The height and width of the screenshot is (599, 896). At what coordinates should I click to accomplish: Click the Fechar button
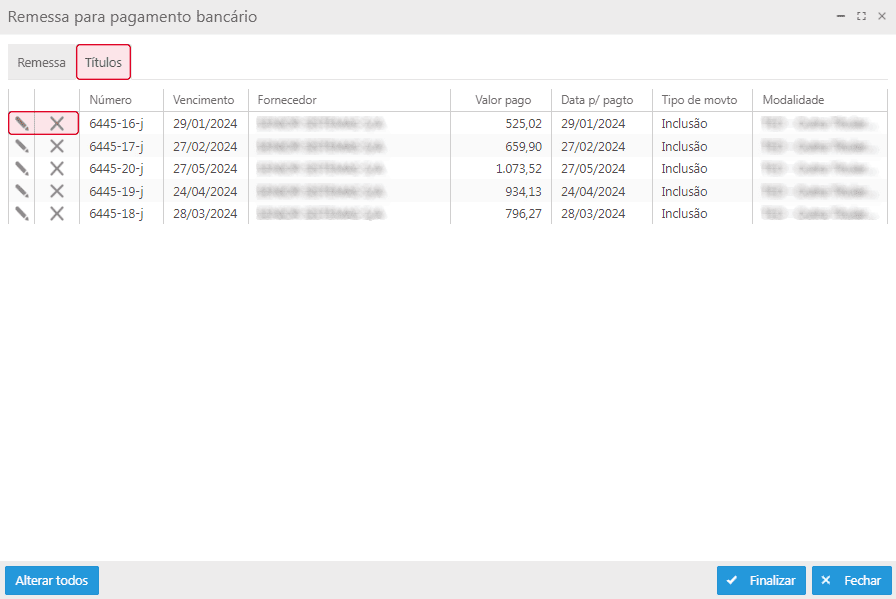coord(851,580)
